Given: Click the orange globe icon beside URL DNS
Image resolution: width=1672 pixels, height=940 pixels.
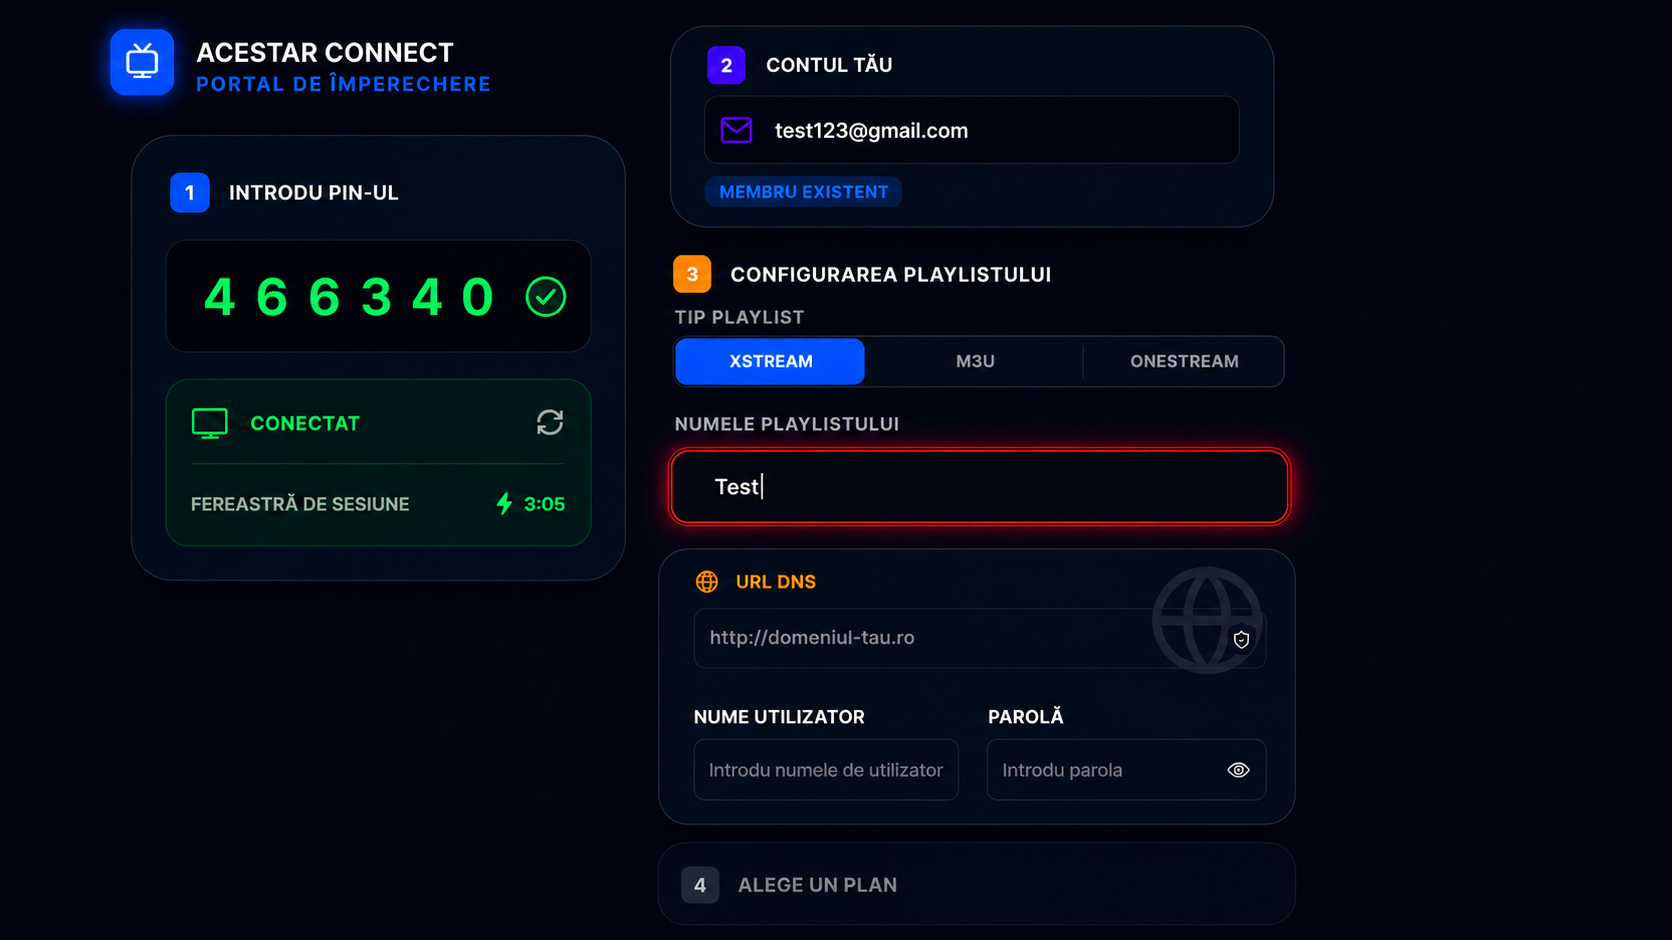Looking at the screenshot, I should tap(707, 582).
